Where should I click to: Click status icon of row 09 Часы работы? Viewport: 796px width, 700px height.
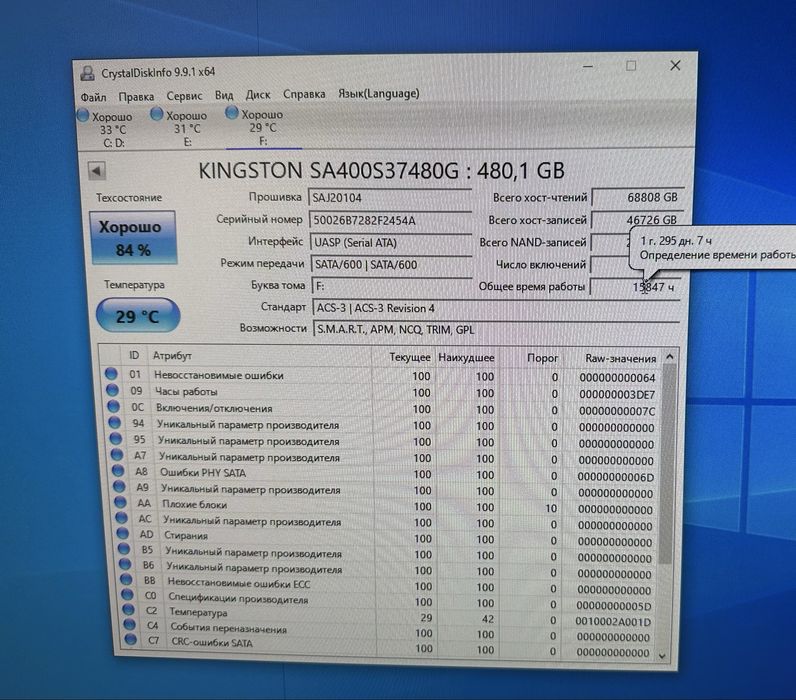[112, 390]
